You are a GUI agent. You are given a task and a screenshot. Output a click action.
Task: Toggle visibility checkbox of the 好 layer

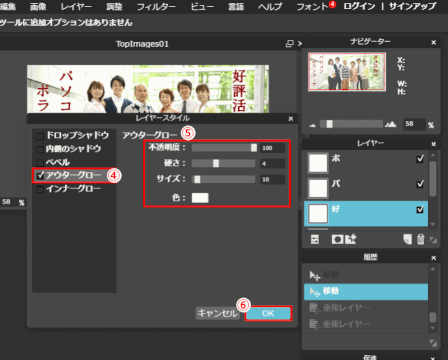[x=420, y=209]
